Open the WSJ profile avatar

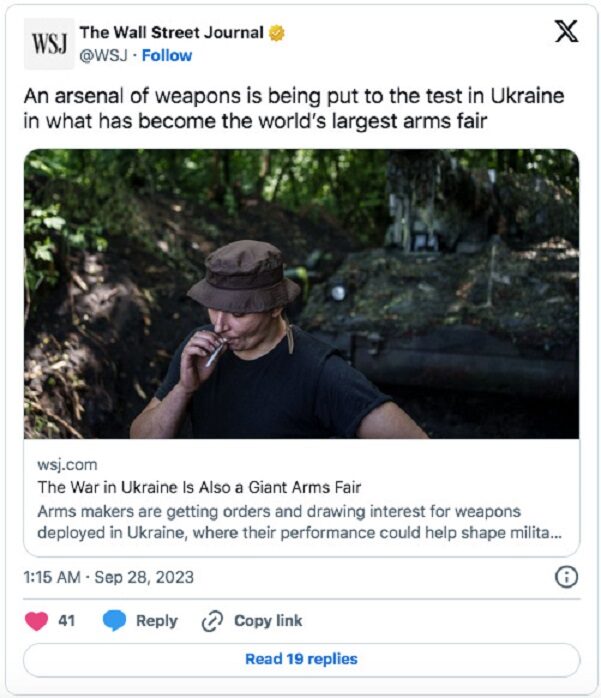49,44
